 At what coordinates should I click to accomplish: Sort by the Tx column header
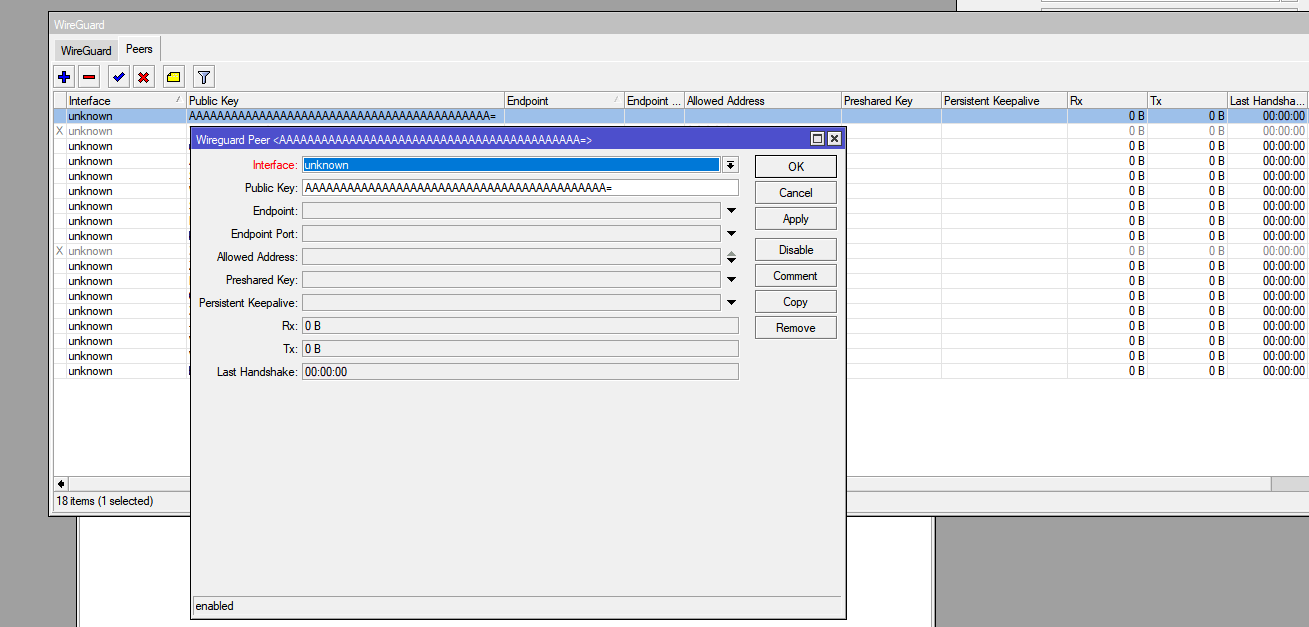pos(1187,101)
